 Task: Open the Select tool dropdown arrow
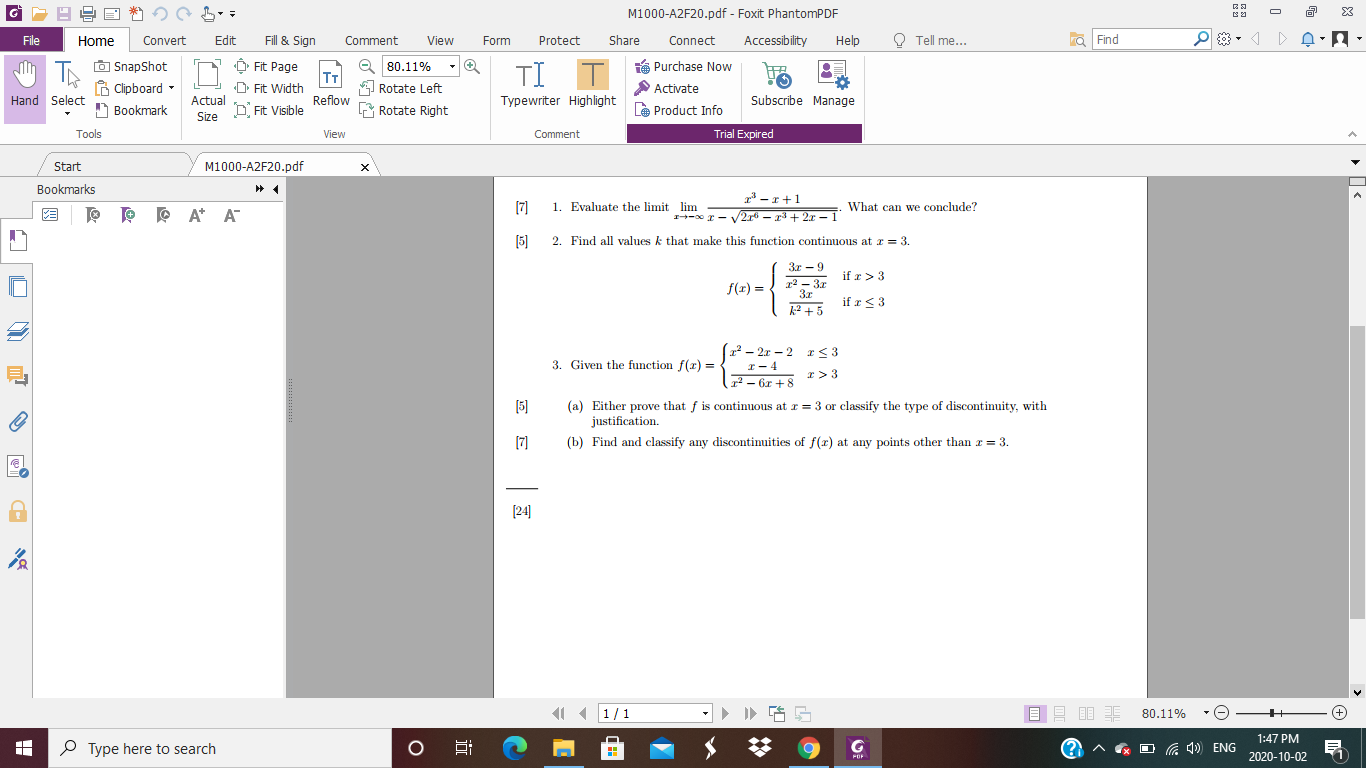(67, 111)
